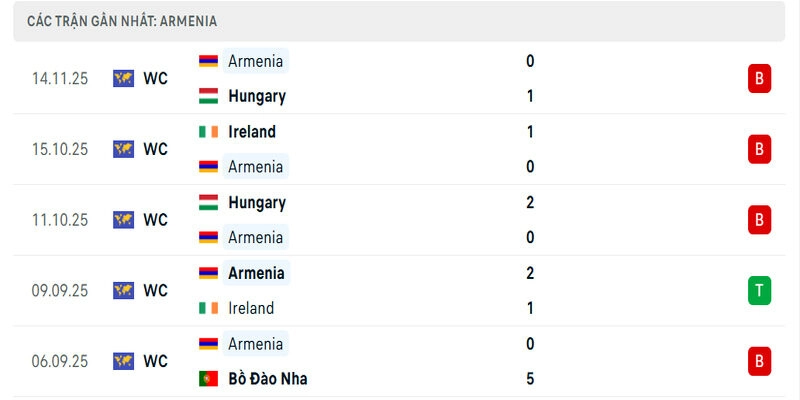Screen dimensions: 800x400
Task: Click the green T result badge
Action: (x=759, y=290)
